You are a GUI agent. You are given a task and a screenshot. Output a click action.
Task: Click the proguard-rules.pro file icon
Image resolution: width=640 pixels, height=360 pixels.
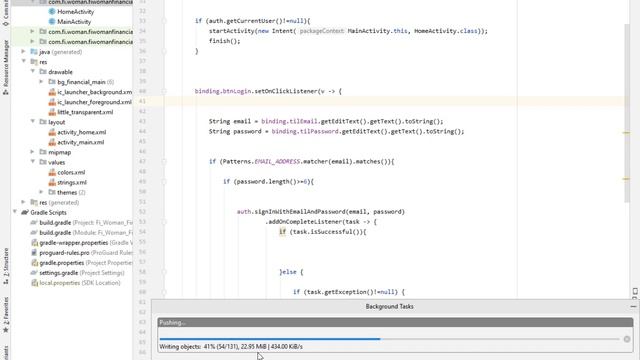pos(34,253)
